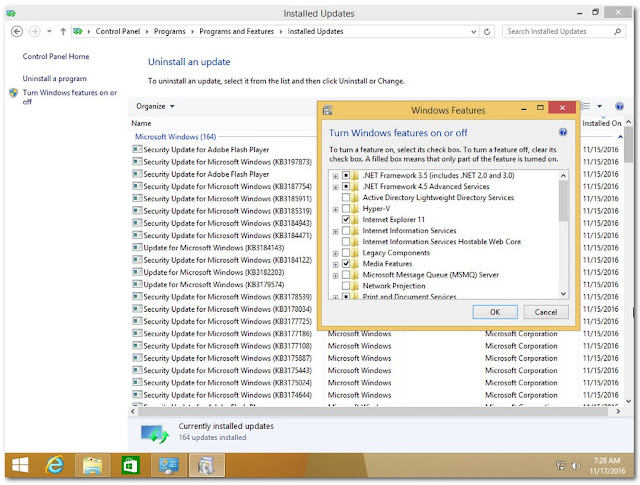Screen dimensions: 640x485
Task: Change view icon in Installed Updates toolbar
Action: 586,106
